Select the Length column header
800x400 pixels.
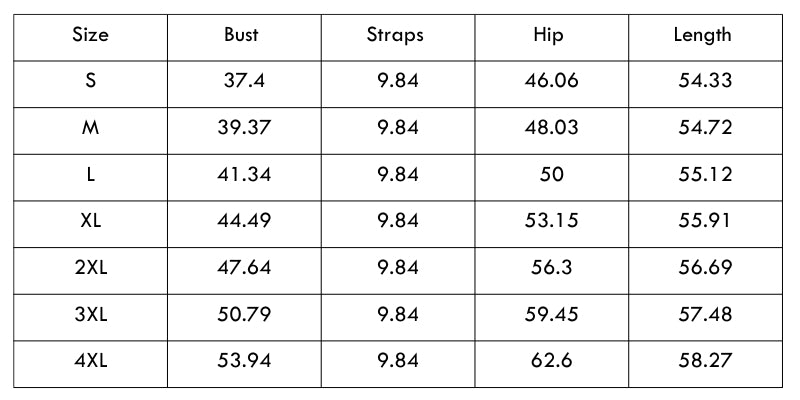pos(702,35)
